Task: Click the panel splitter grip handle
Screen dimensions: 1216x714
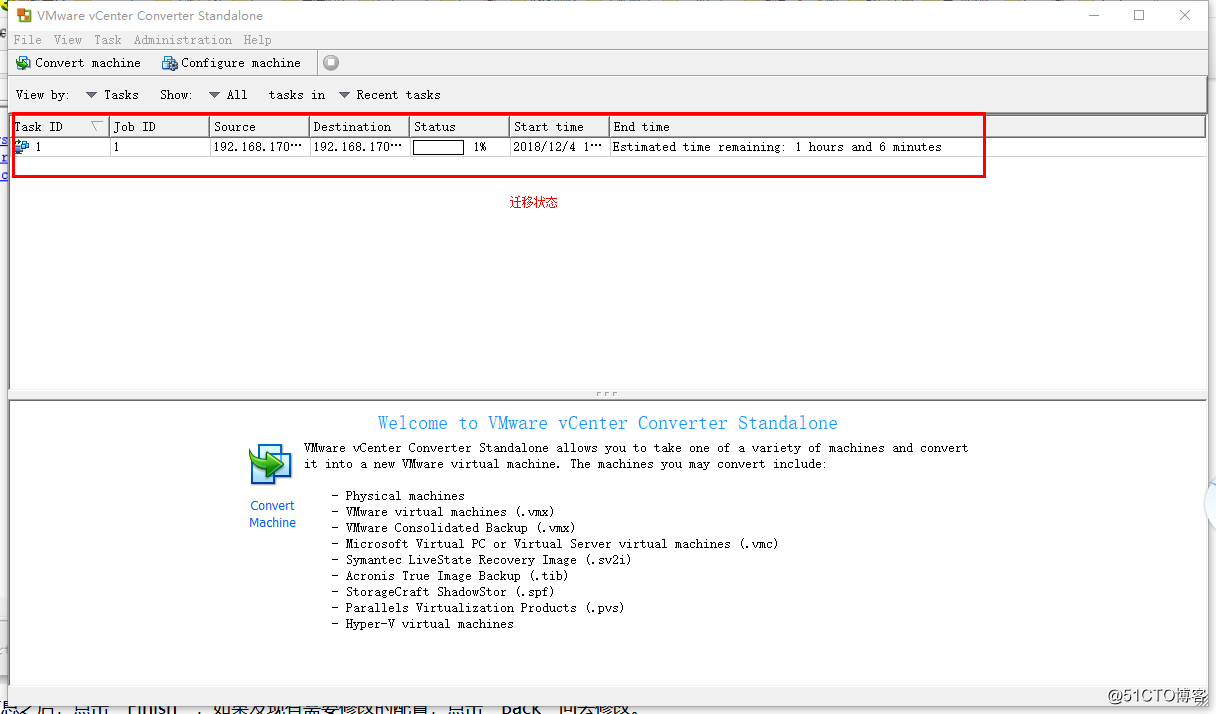Action: (x=607, y=394)
